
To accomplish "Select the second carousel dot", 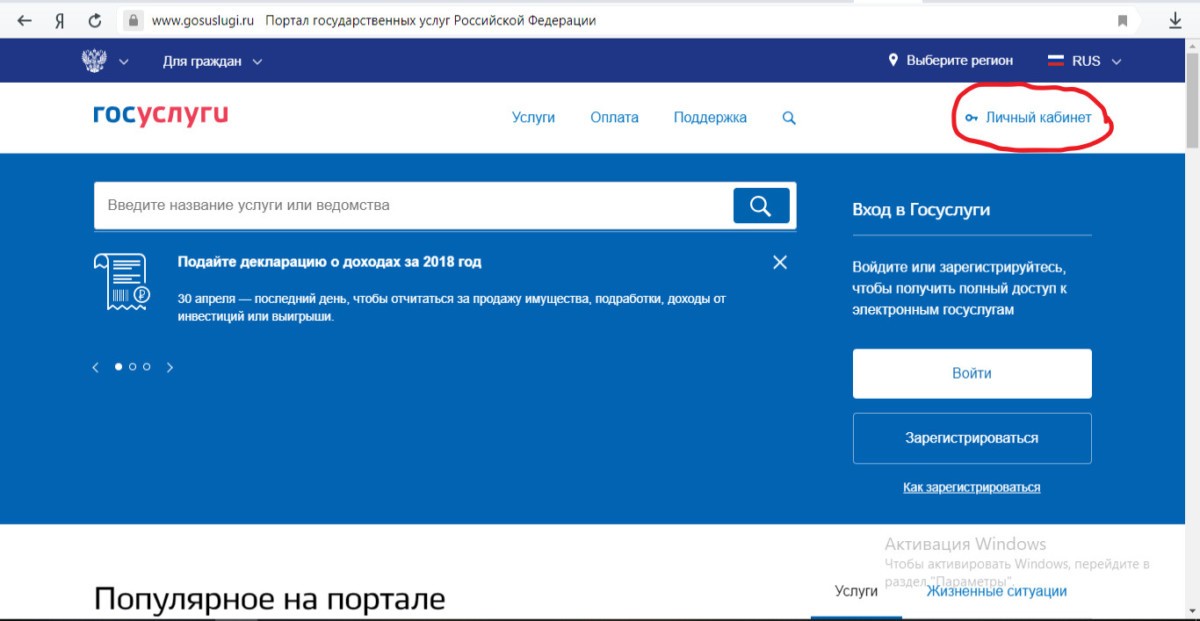I will coord(133,367).
